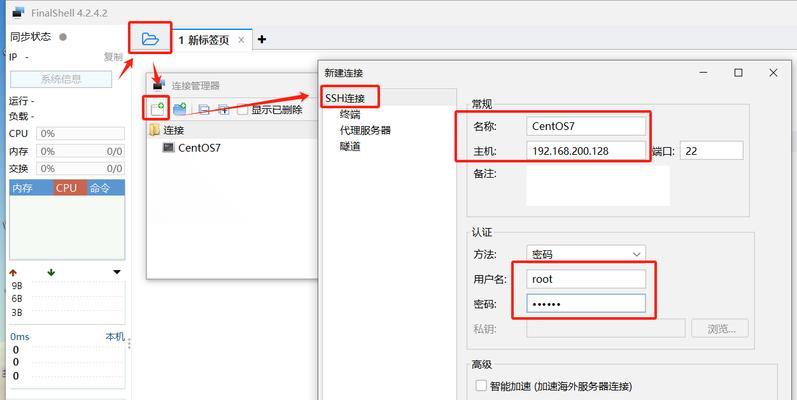
Task: Click the CPU usage 0% bar
Action: pyautogui.click(x=80, y=134)
